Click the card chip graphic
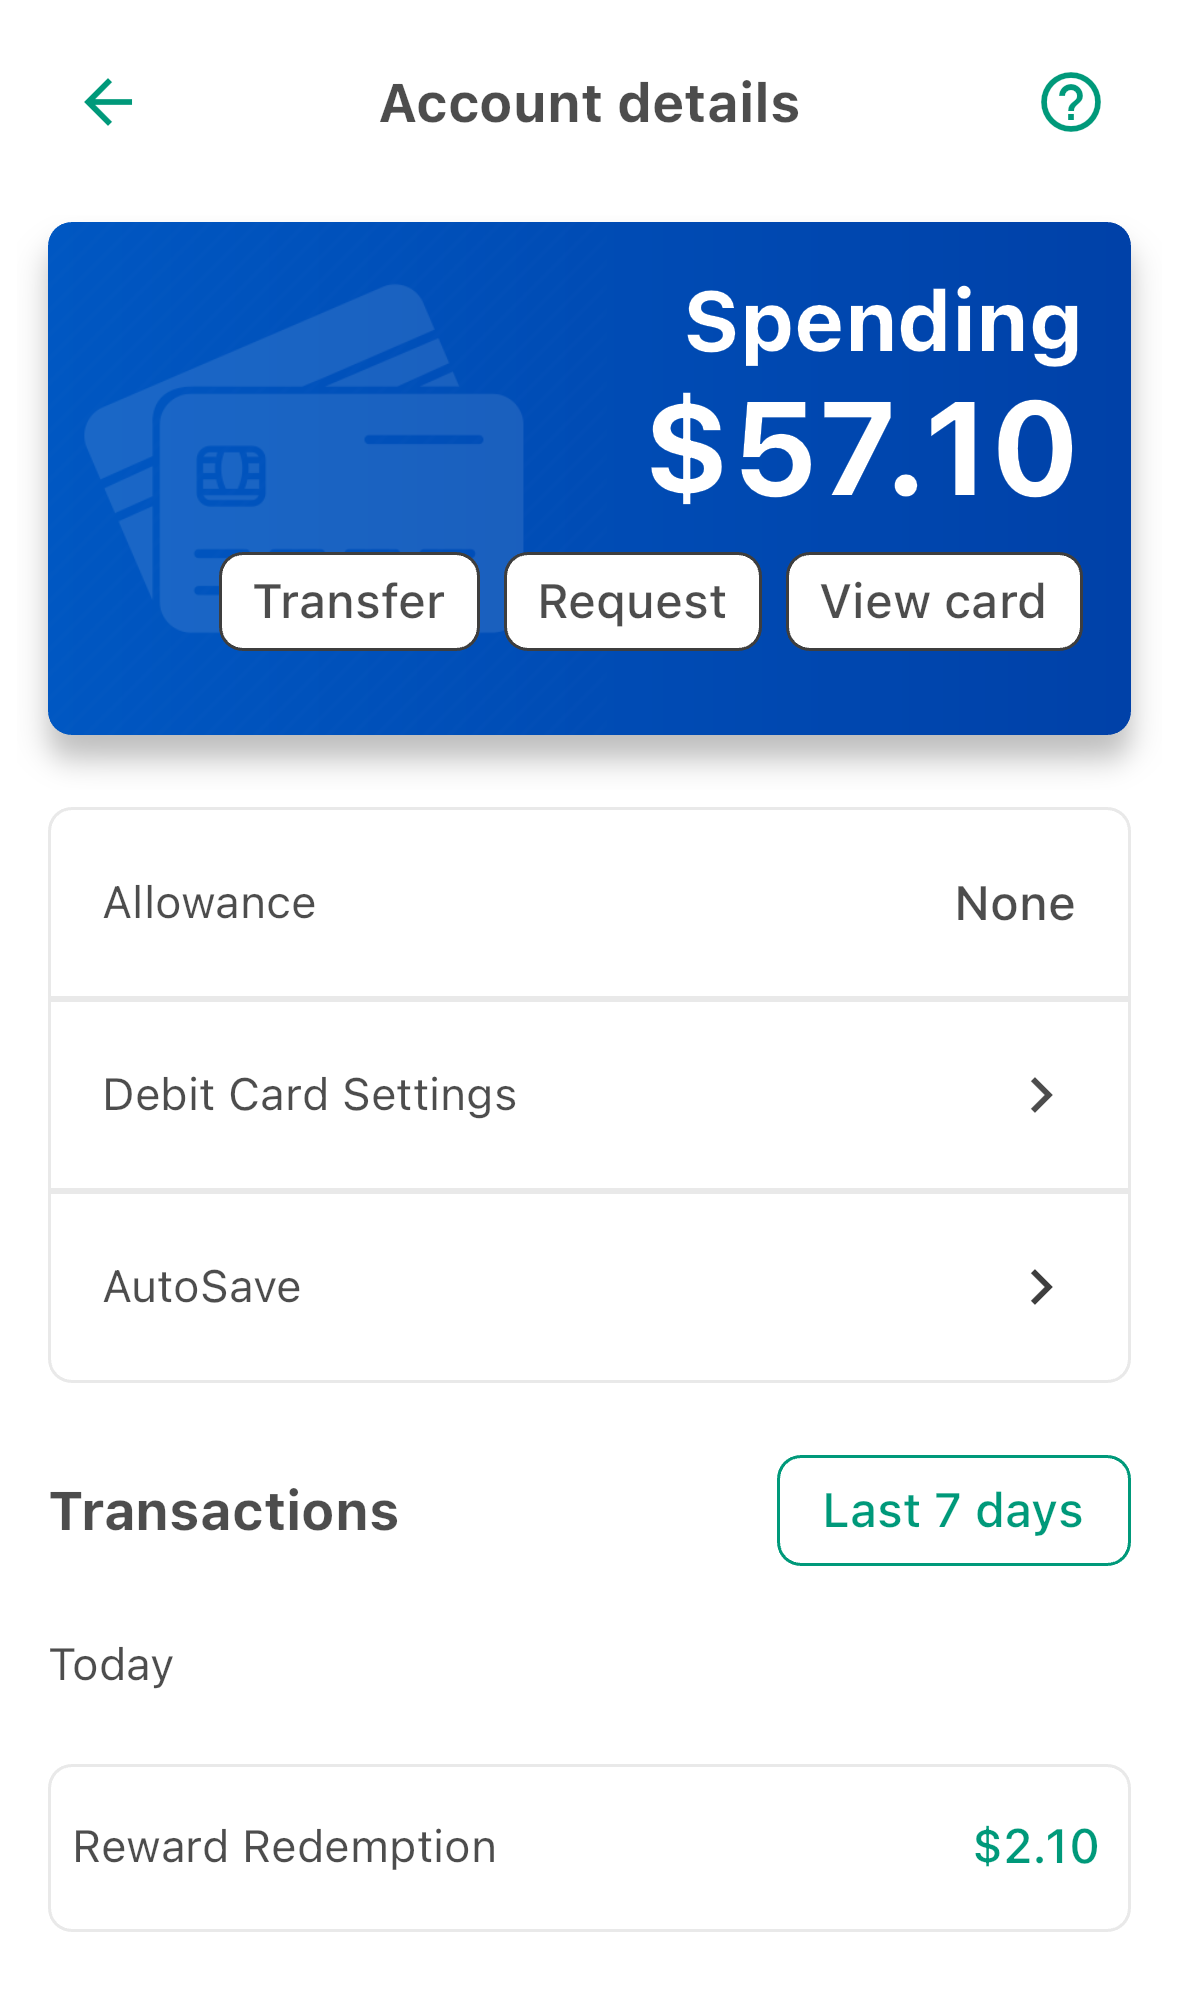 coord(231,476)
